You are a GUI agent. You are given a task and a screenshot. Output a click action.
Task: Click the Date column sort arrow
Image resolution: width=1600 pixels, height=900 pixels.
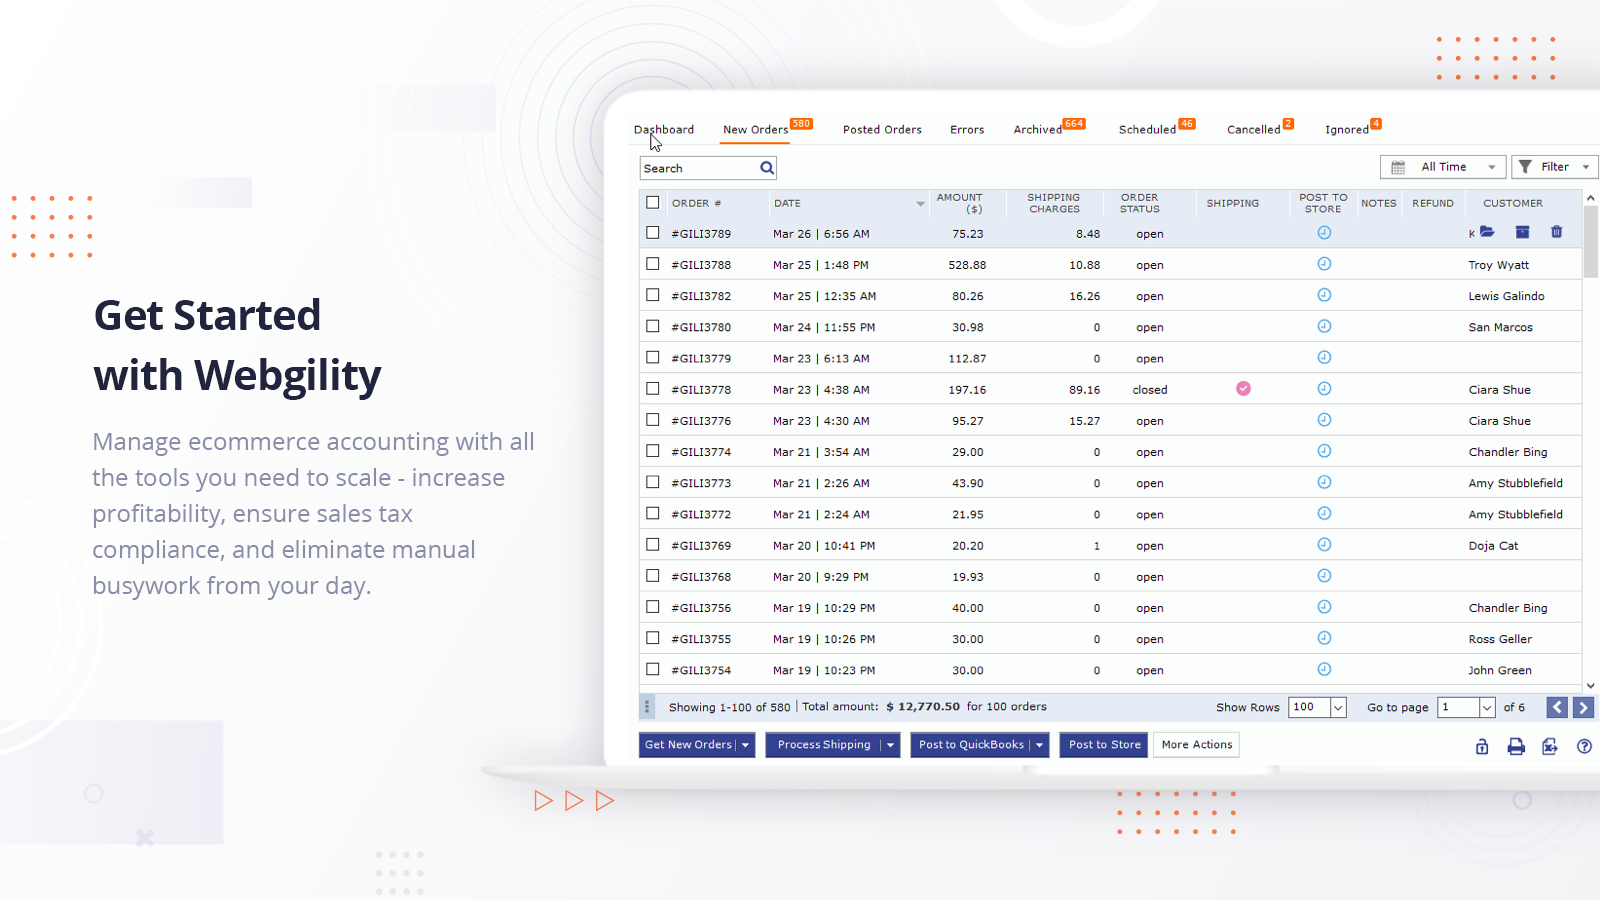pyautogui.click(x=920, y=204)
